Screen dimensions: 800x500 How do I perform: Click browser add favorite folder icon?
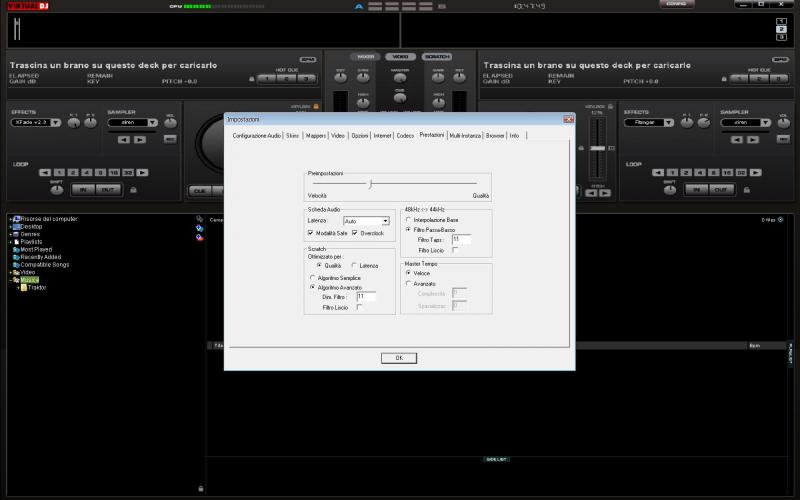(199, 237)
